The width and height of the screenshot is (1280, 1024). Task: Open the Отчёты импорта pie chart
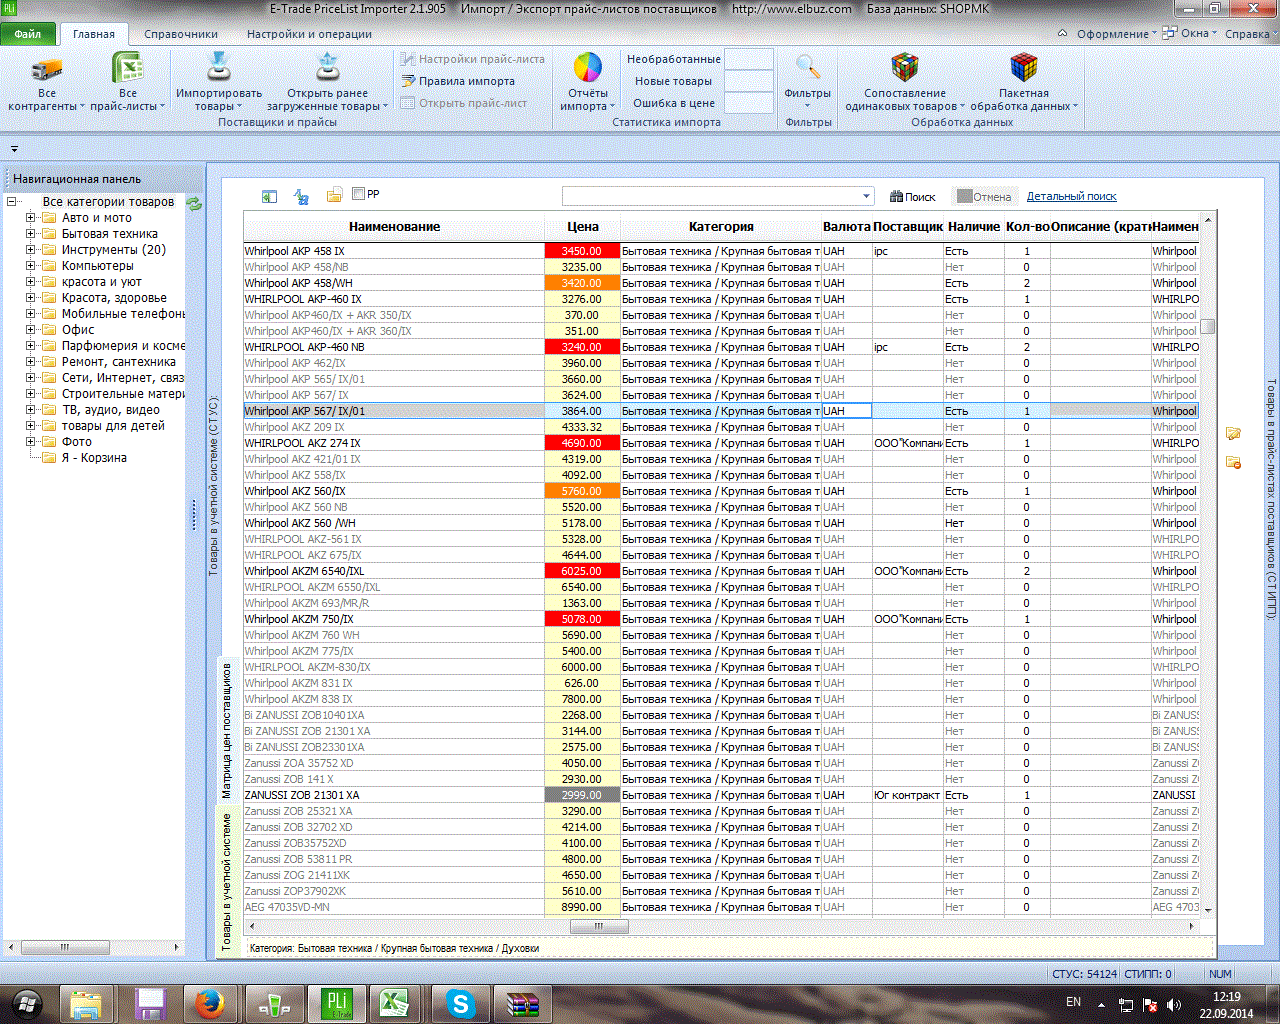587,82
